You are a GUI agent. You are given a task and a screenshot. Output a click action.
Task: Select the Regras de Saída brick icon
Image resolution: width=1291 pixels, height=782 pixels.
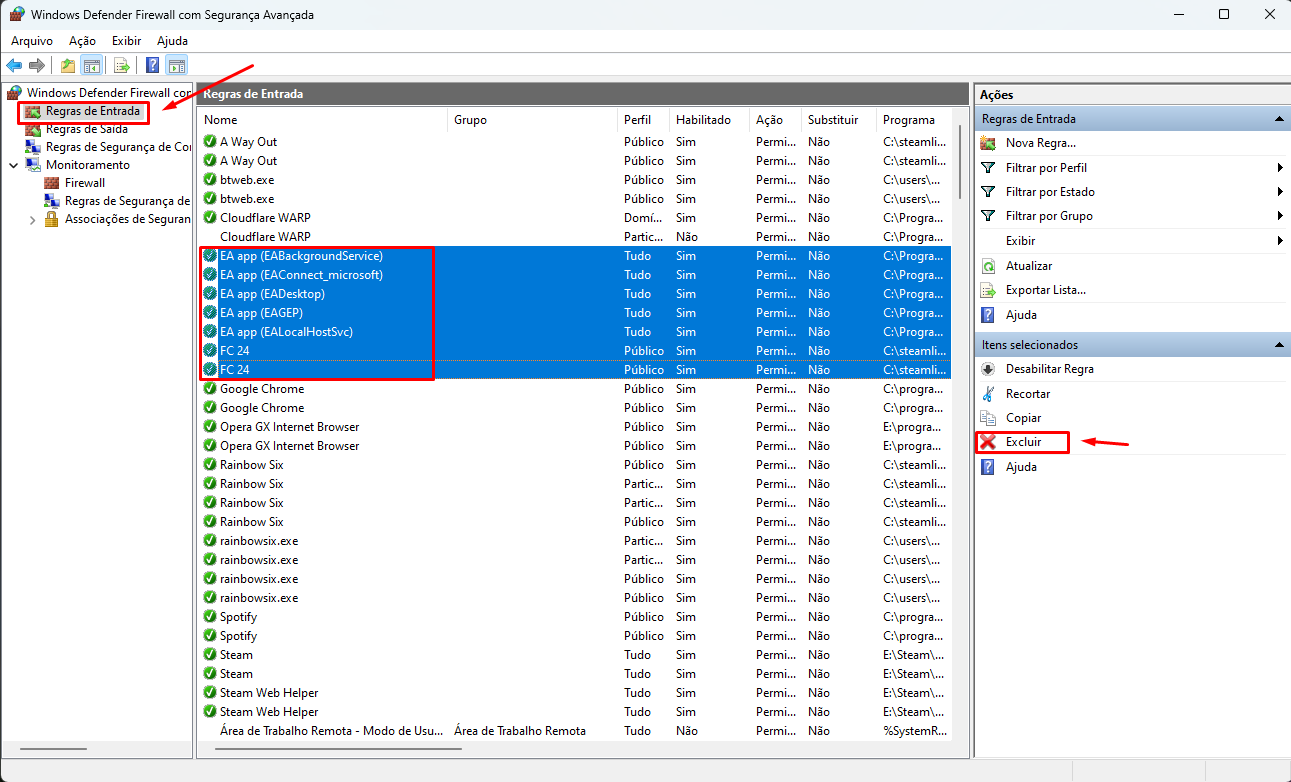click(x=33, y=129)
